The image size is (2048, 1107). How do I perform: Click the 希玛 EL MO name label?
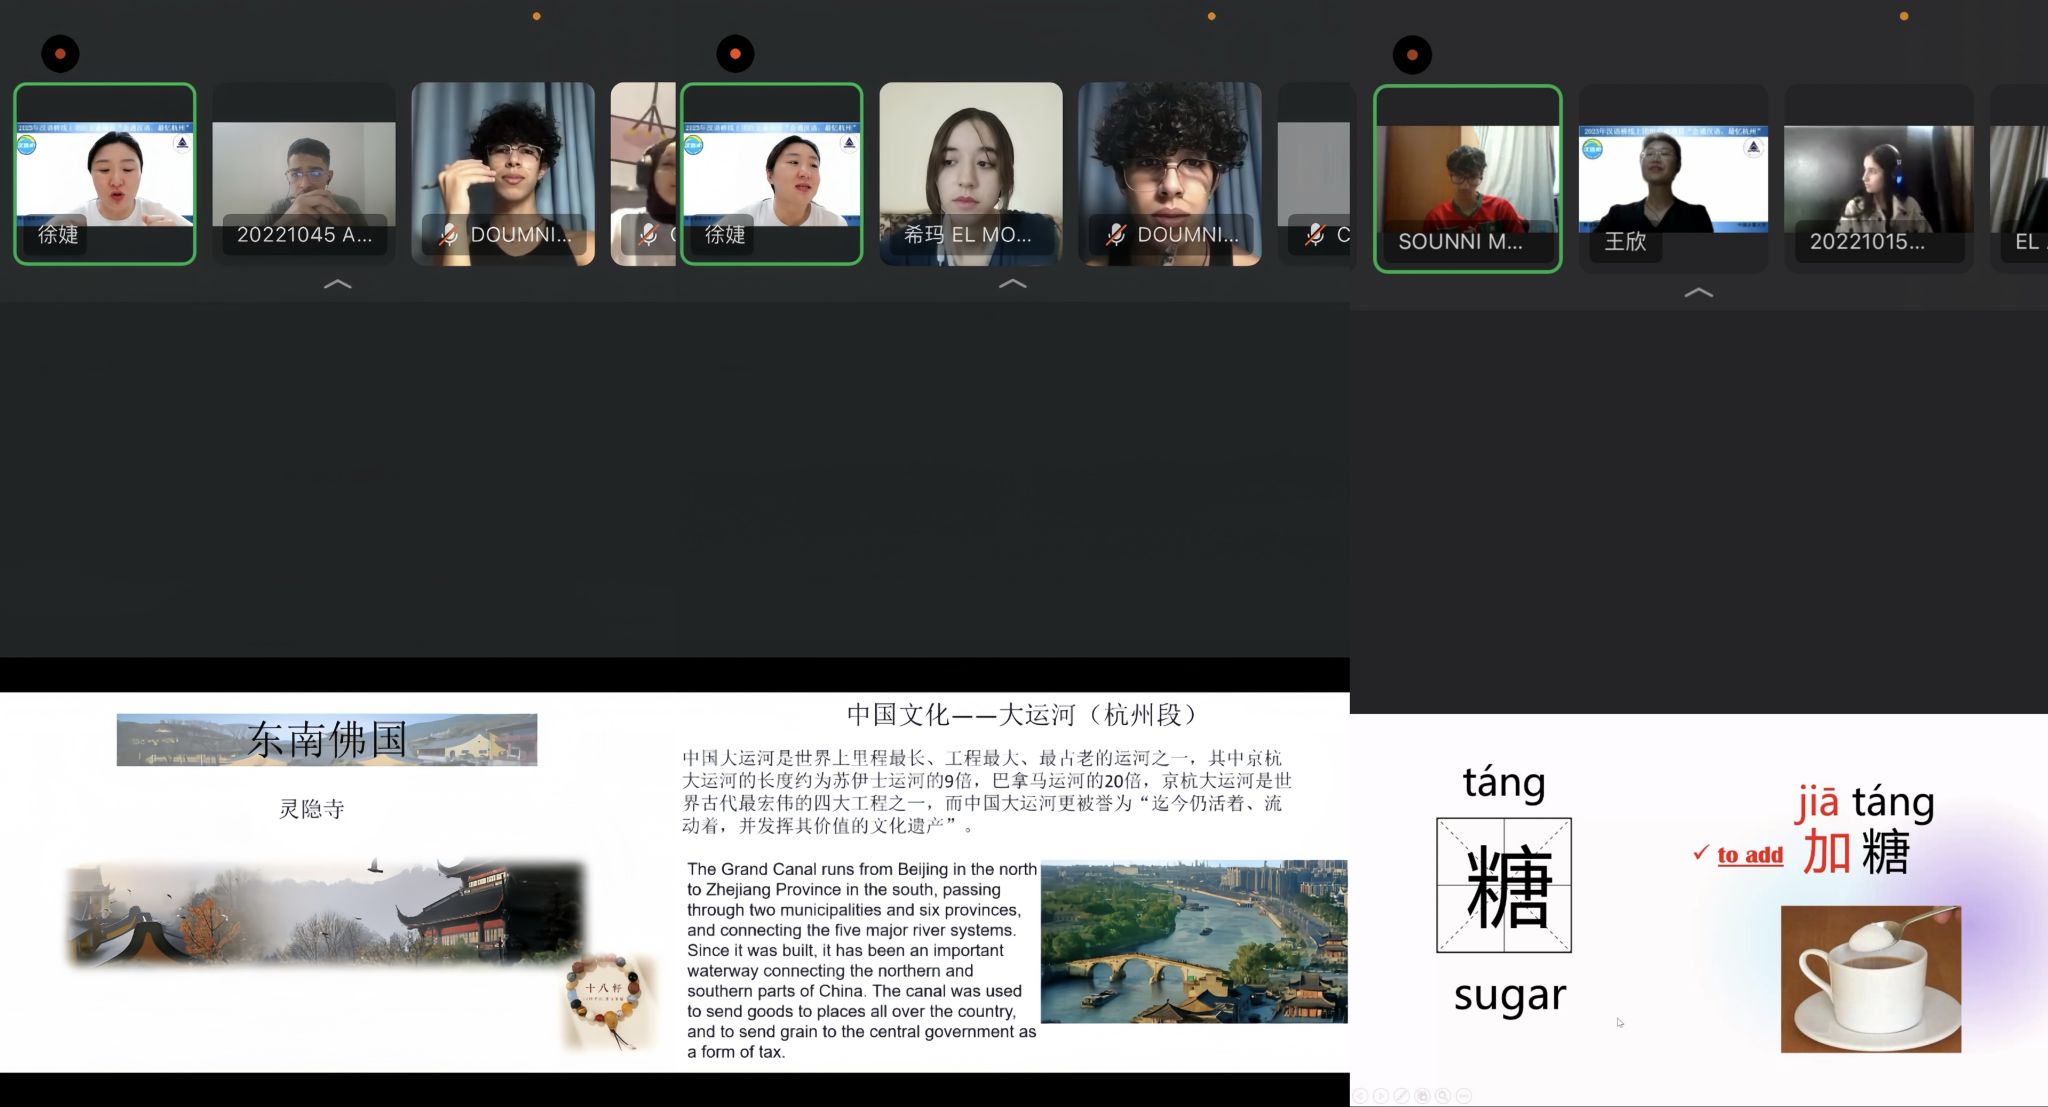point(967,235)
